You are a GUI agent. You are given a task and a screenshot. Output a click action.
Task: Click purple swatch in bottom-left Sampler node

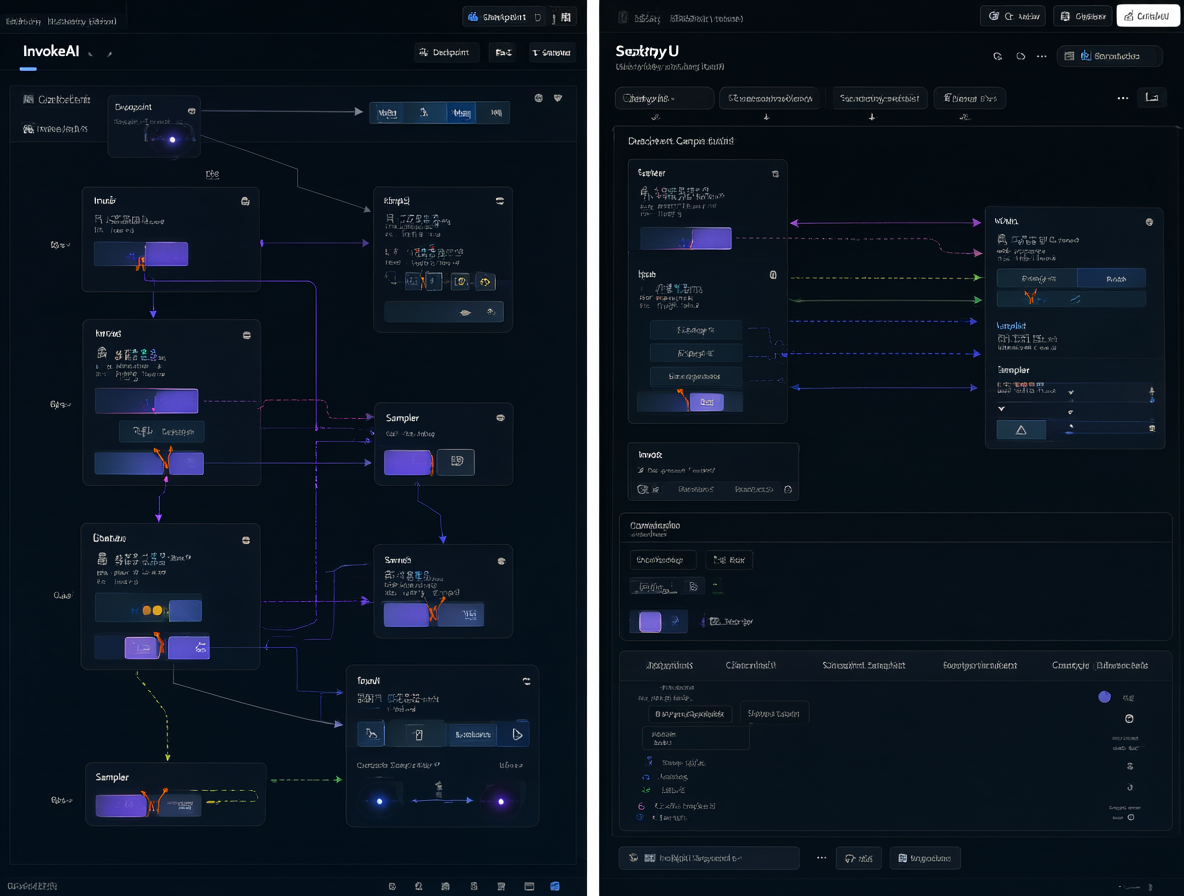click(x=121, y=805)
